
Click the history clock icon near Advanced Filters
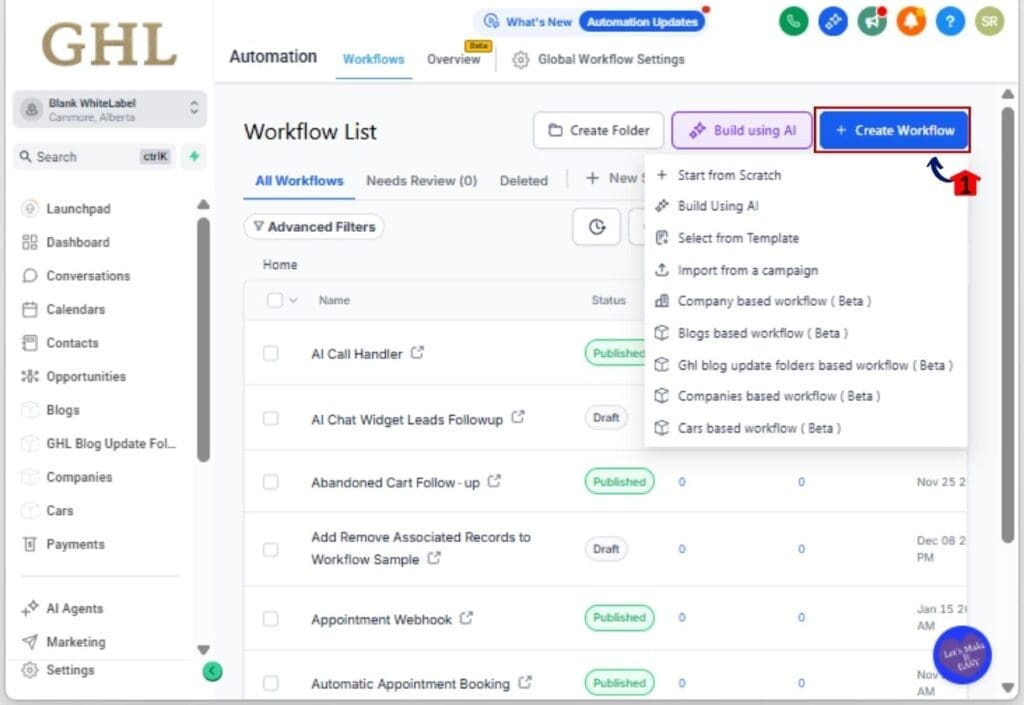point(596,227)
